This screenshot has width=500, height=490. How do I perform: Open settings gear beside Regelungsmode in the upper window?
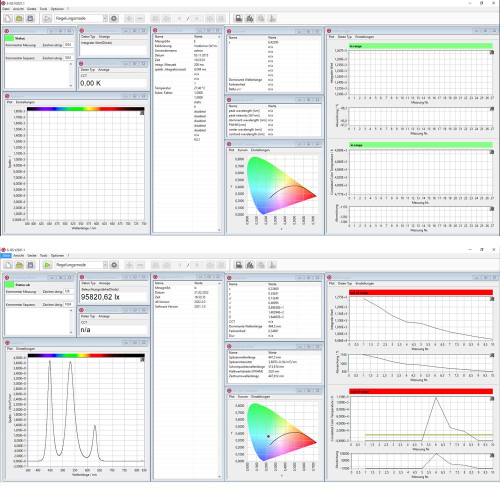114,18
